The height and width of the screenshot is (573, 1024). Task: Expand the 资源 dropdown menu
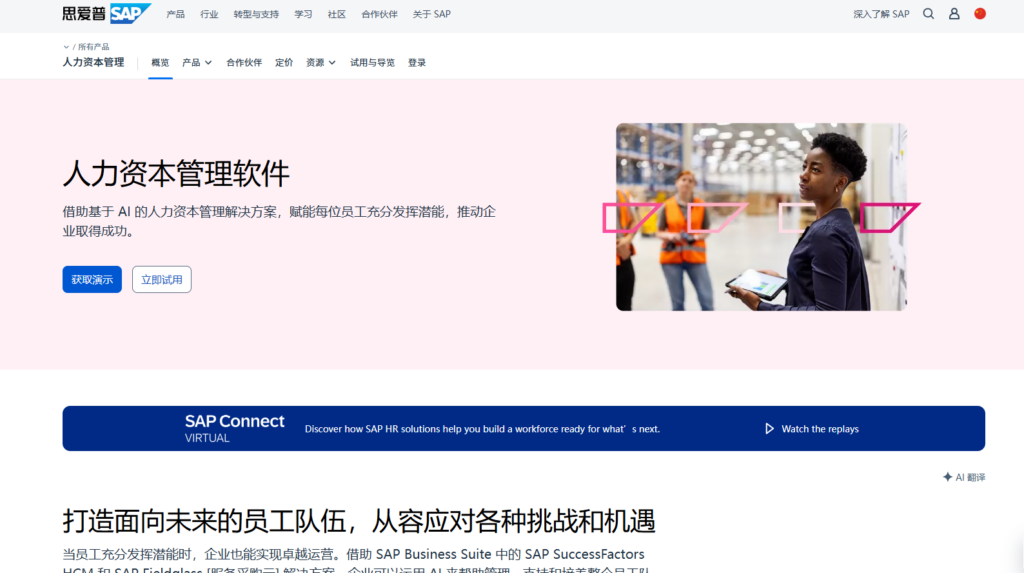pos(321,63)
